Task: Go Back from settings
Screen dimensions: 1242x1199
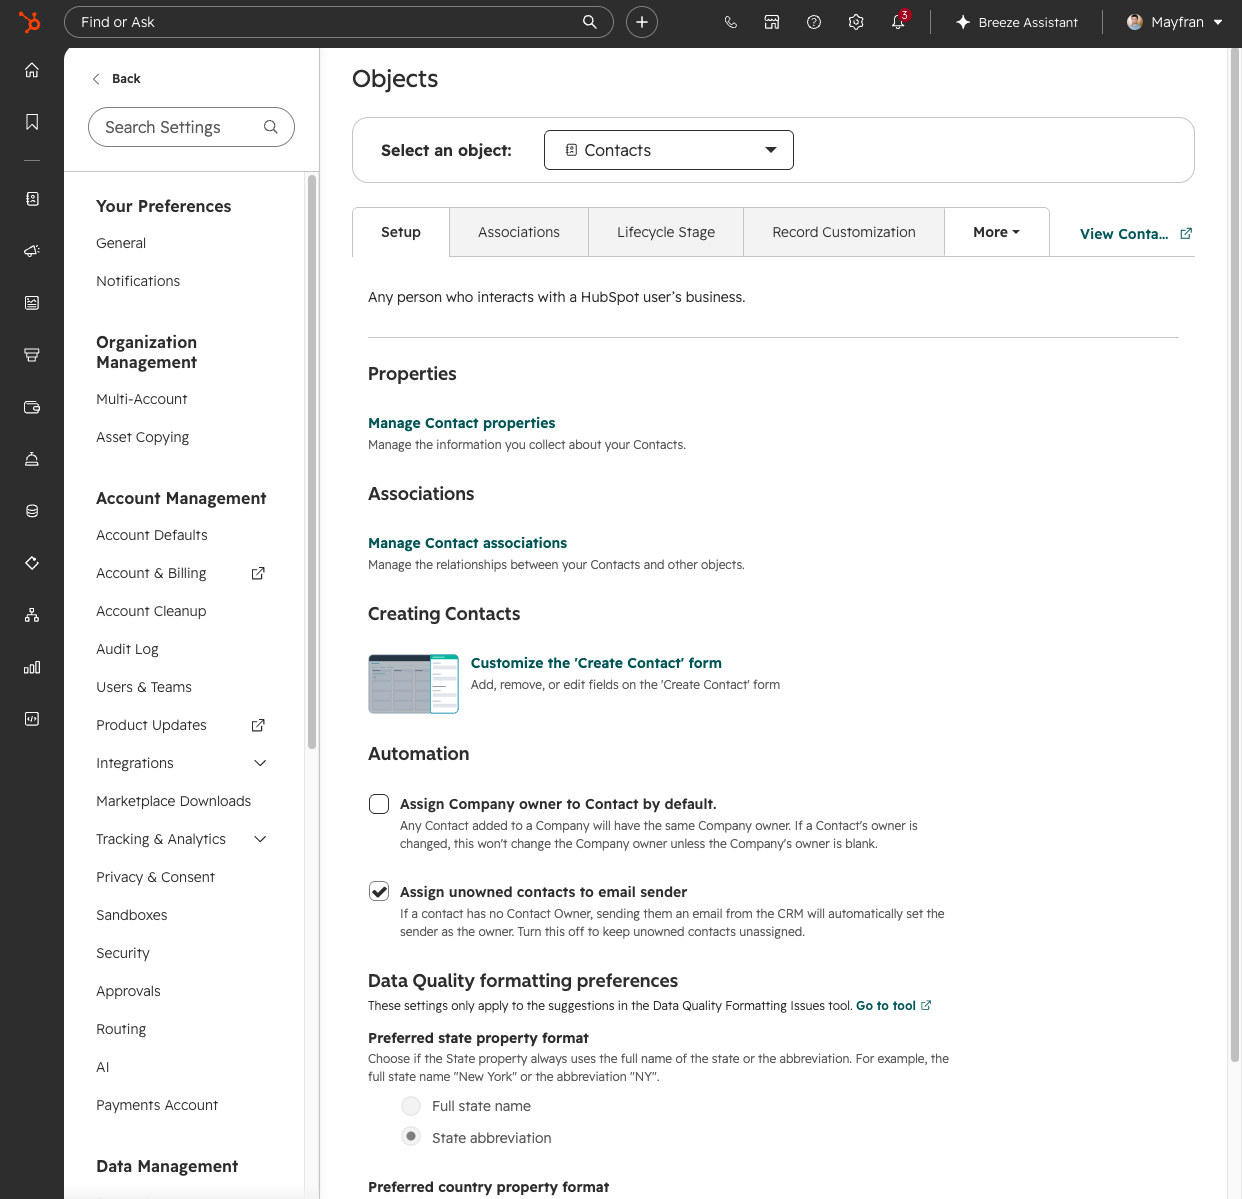Action: 116,79
